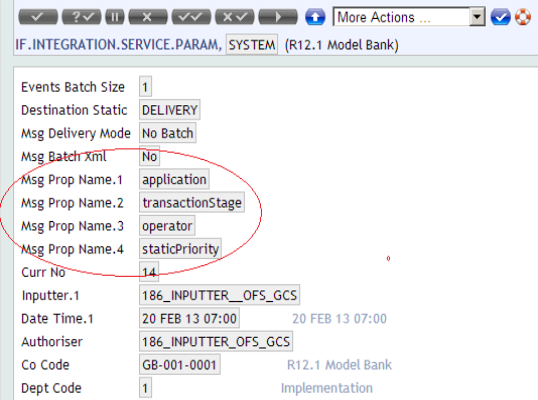Open the lifebuoy help icon
The height and width of the screenshot is (400, 538).
523,17
